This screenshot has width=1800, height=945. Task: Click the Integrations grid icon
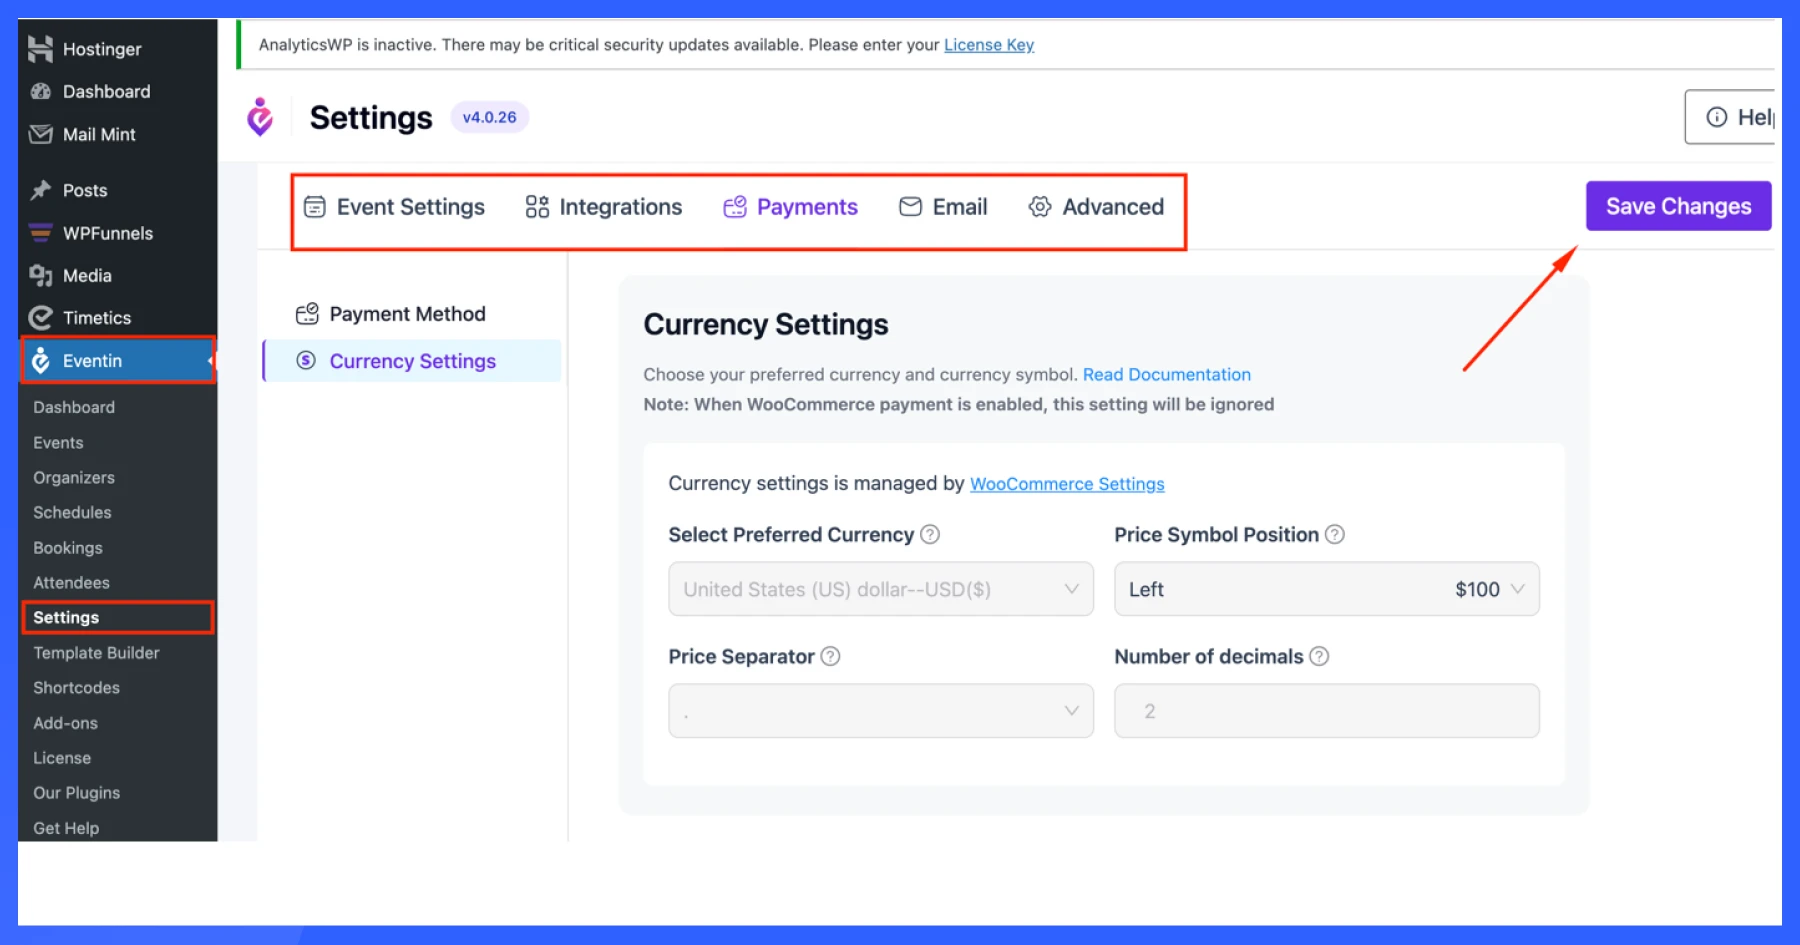coord(537,207)
